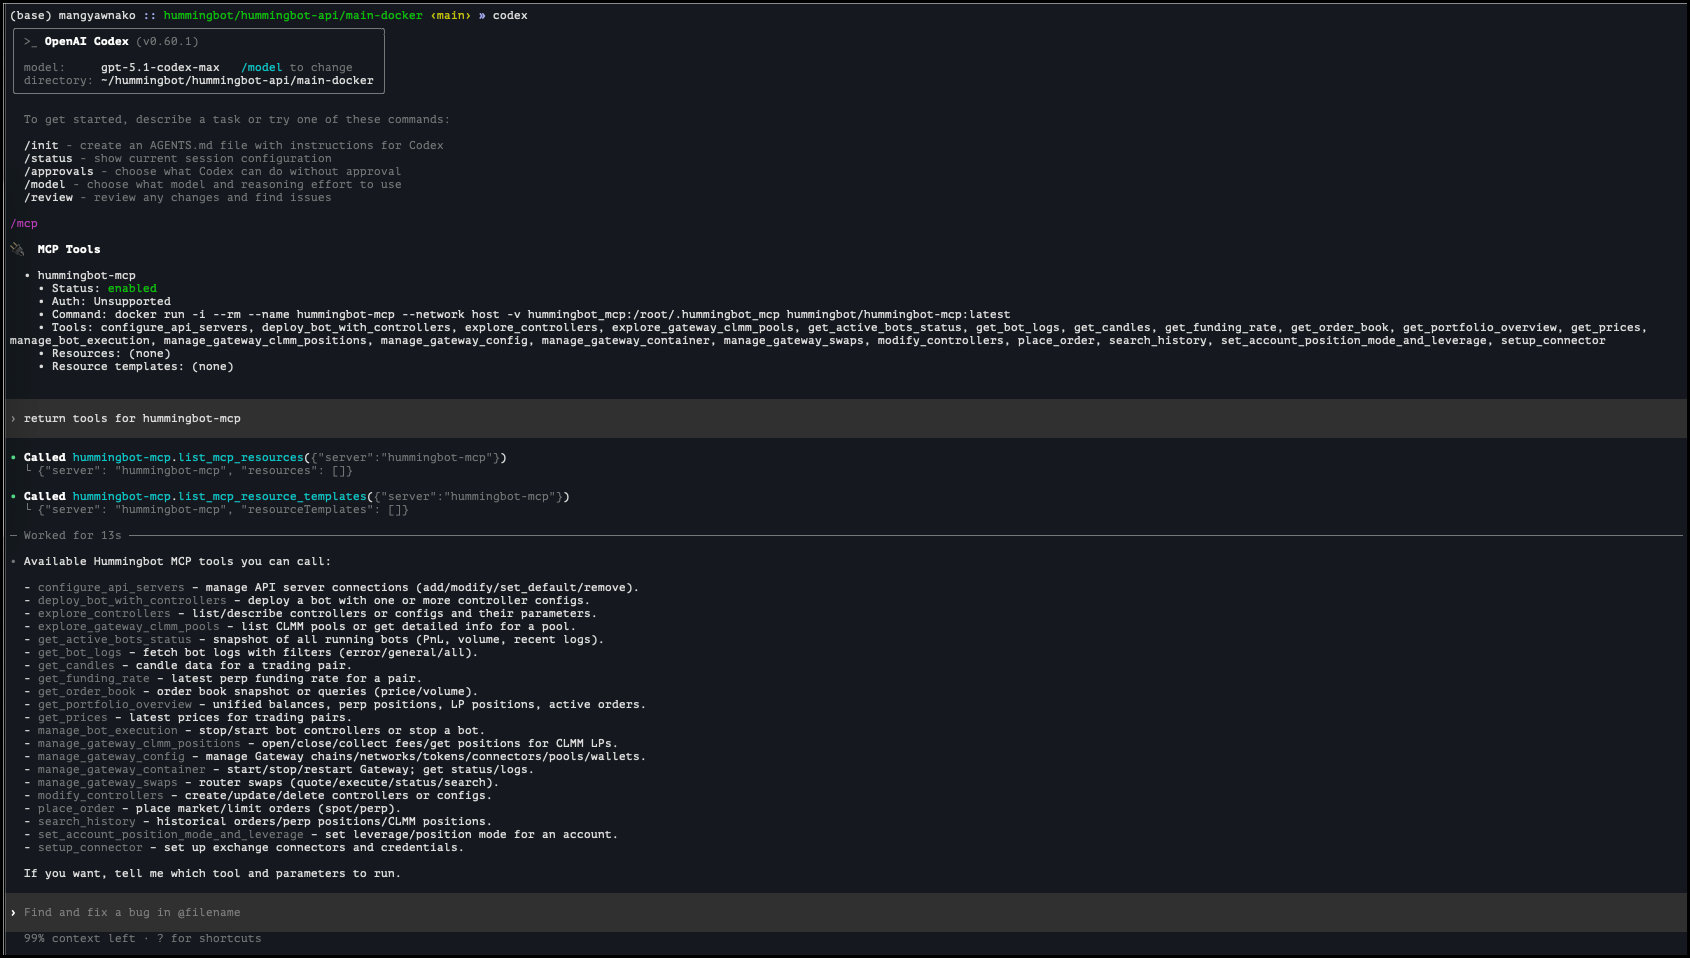Click the bullet next to hummingbot-mcp server name
The height and width of the screenshot is (958, 1690).
pos(27,274)
